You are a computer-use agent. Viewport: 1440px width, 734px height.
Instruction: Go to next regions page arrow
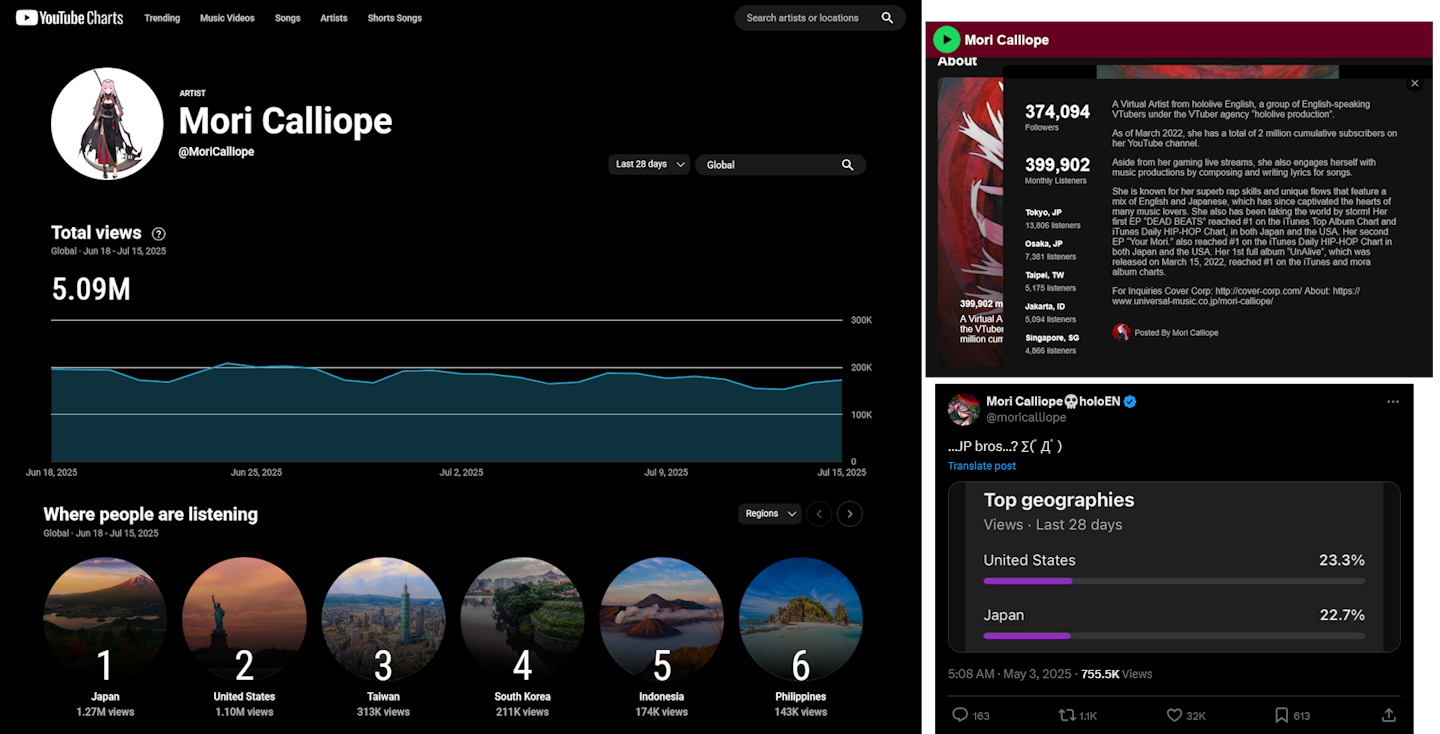coord(850,514)
